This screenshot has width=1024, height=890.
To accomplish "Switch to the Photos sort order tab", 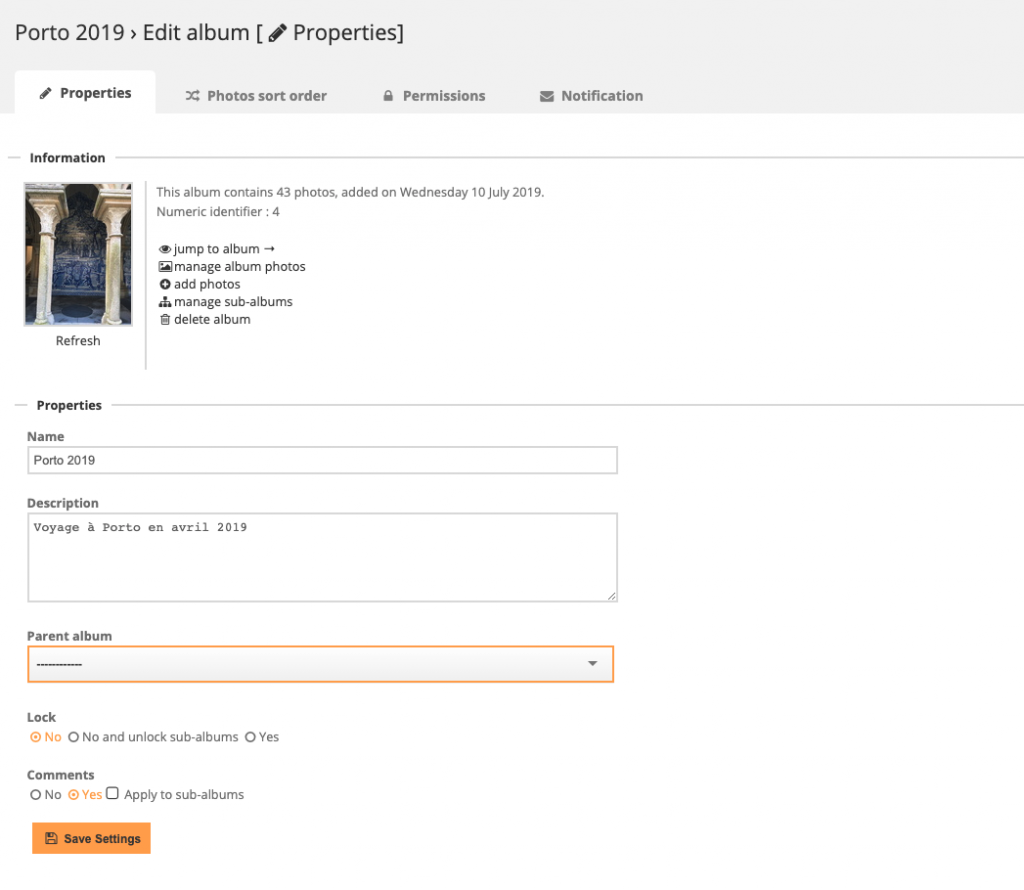I will point(256,95).
